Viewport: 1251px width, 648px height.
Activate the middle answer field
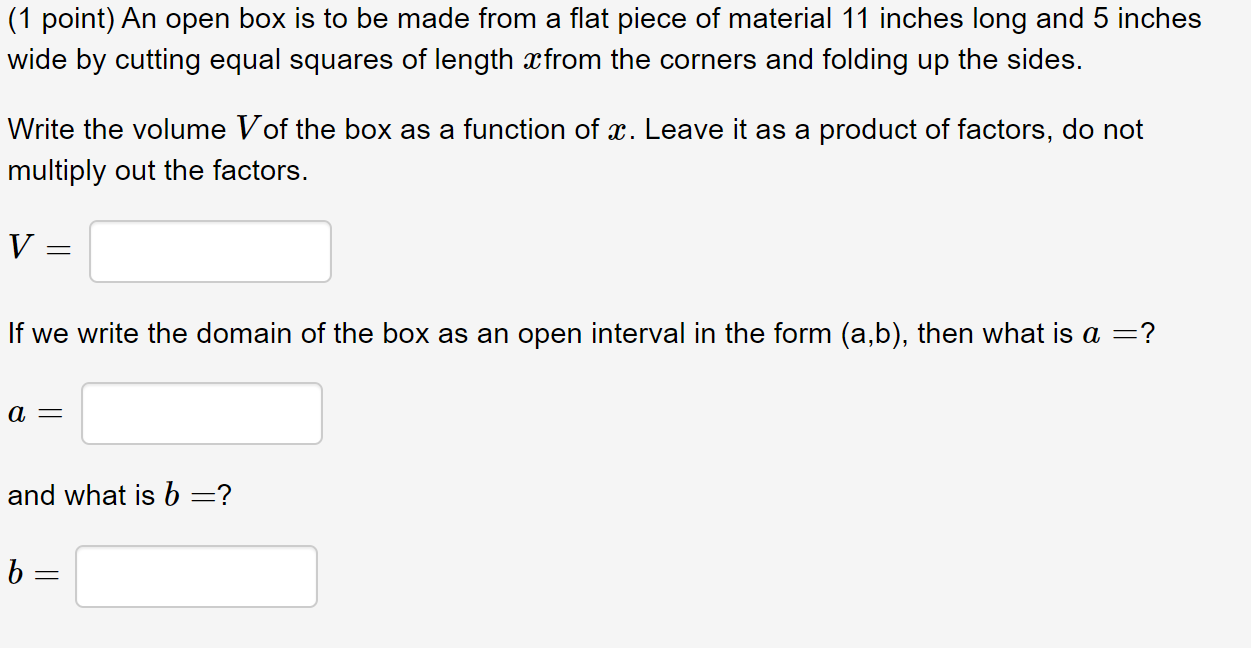tap(201, 413)
